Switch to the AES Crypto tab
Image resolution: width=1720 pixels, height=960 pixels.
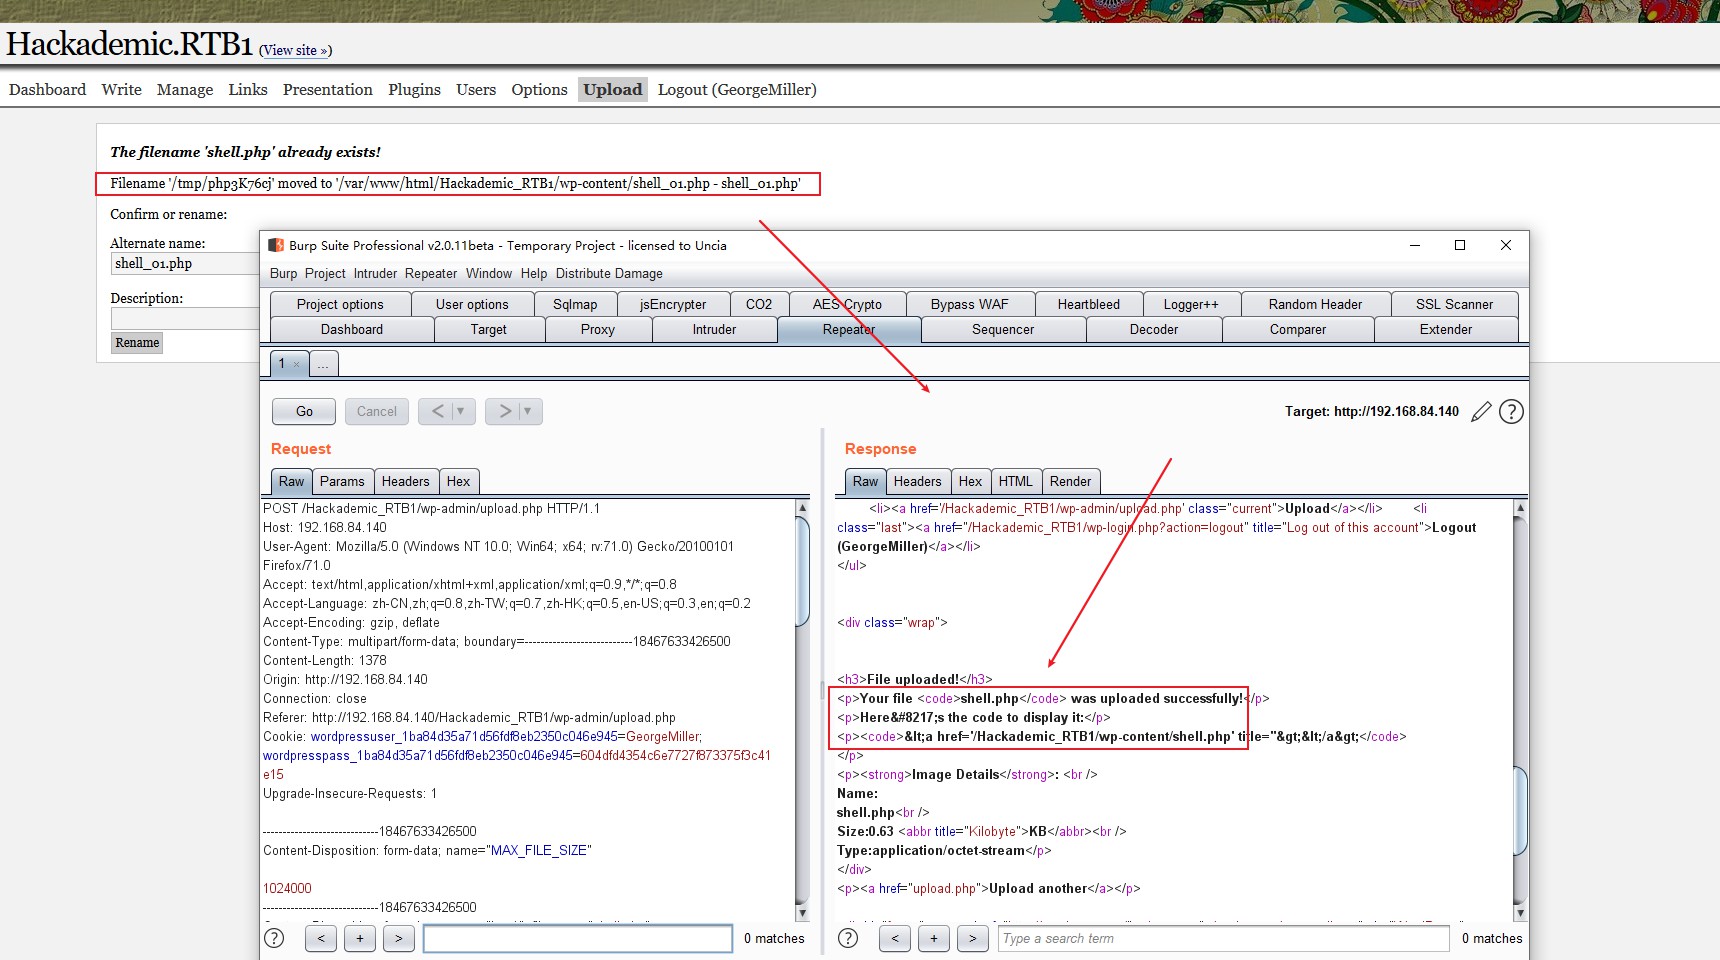click(847, 304)
